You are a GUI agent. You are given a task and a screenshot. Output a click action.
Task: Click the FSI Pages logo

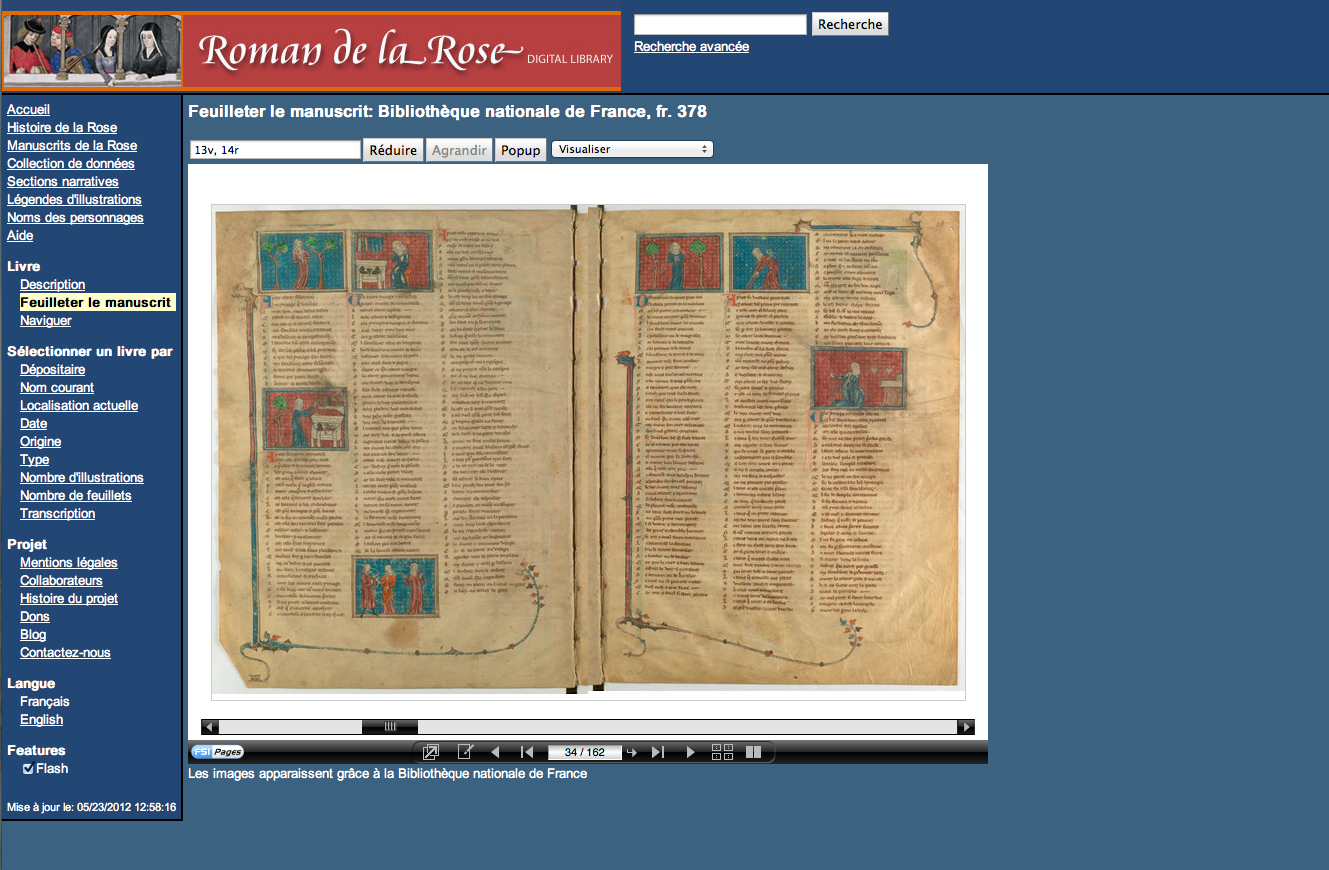click(217, 752)
